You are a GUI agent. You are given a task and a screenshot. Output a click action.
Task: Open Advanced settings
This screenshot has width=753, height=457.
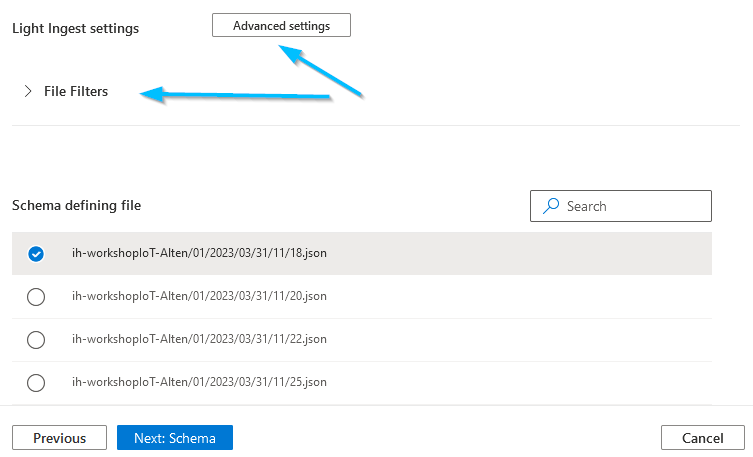(281, 25)
